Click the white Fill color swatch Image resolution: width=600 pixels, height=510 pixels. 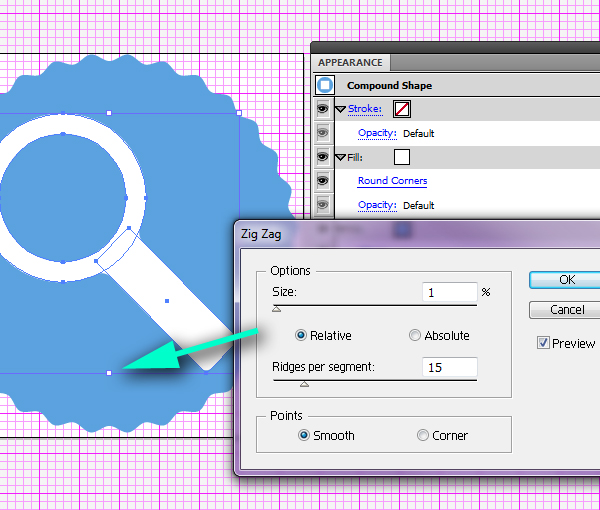coord(402,157)
